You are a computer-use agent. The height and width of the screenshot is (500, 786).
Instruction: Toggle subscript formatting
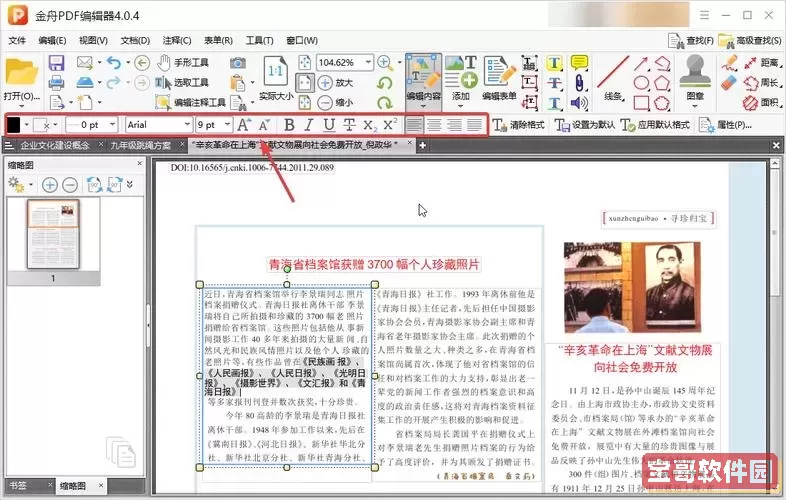(x=370, y=125)
